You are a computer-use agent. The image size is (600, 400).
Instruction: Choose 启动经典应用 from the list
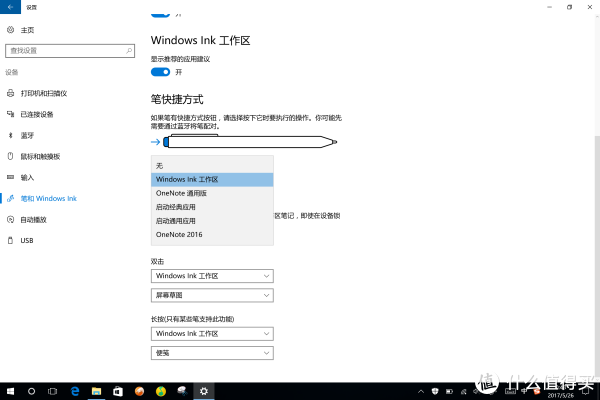212,207
